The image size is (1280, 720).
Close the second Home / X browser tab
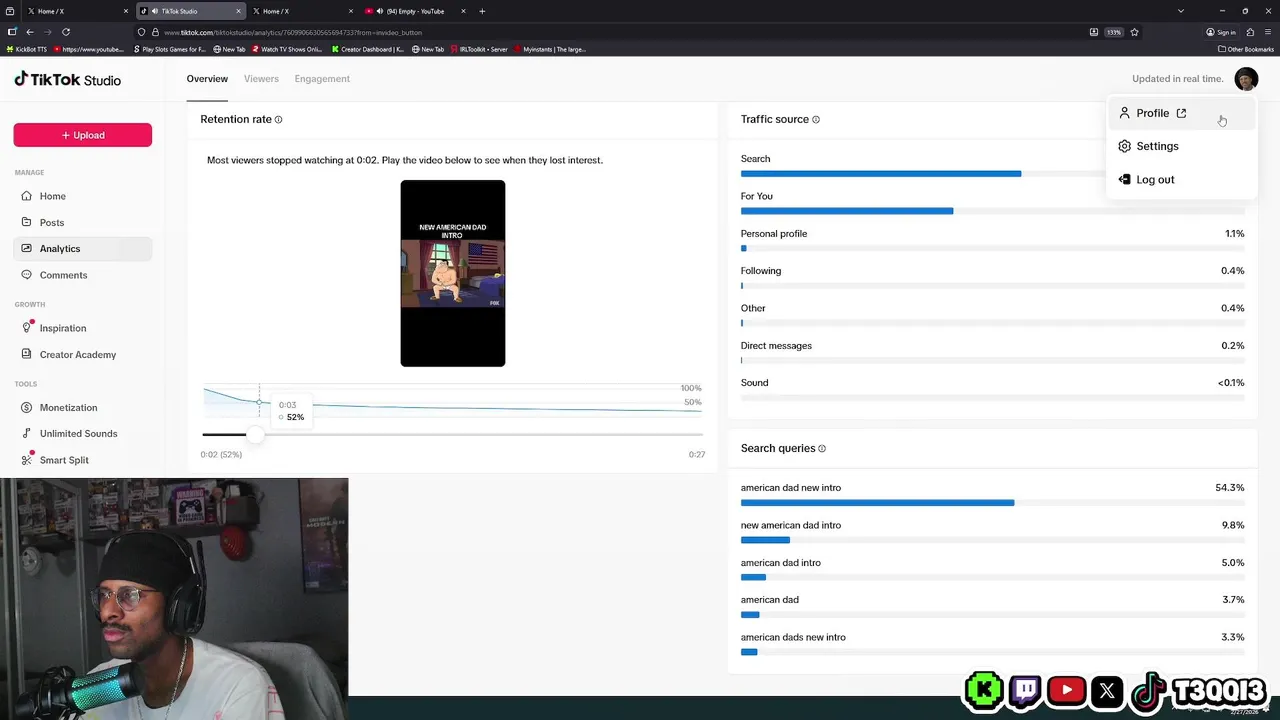(x=350, y=11)
